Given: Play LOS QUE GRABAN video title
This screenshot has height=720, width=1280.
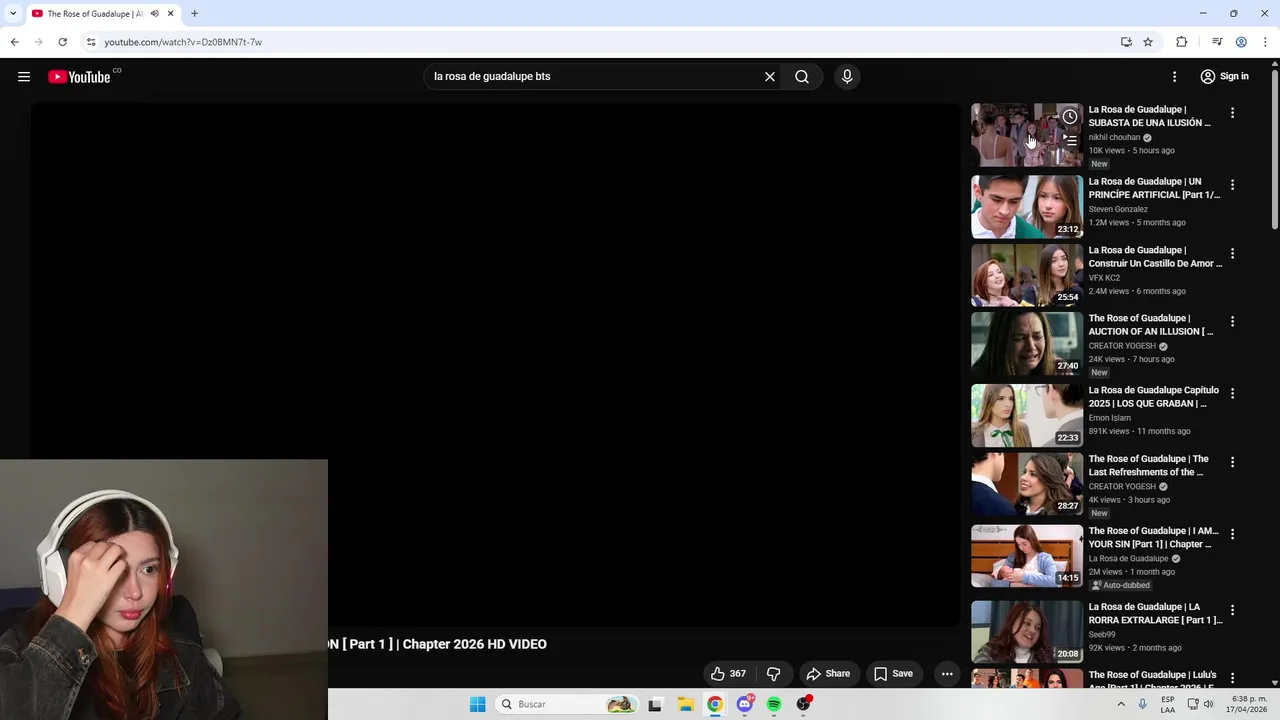Looking at the screenshot, I should pyautogui.click(x=1153, y=397).
